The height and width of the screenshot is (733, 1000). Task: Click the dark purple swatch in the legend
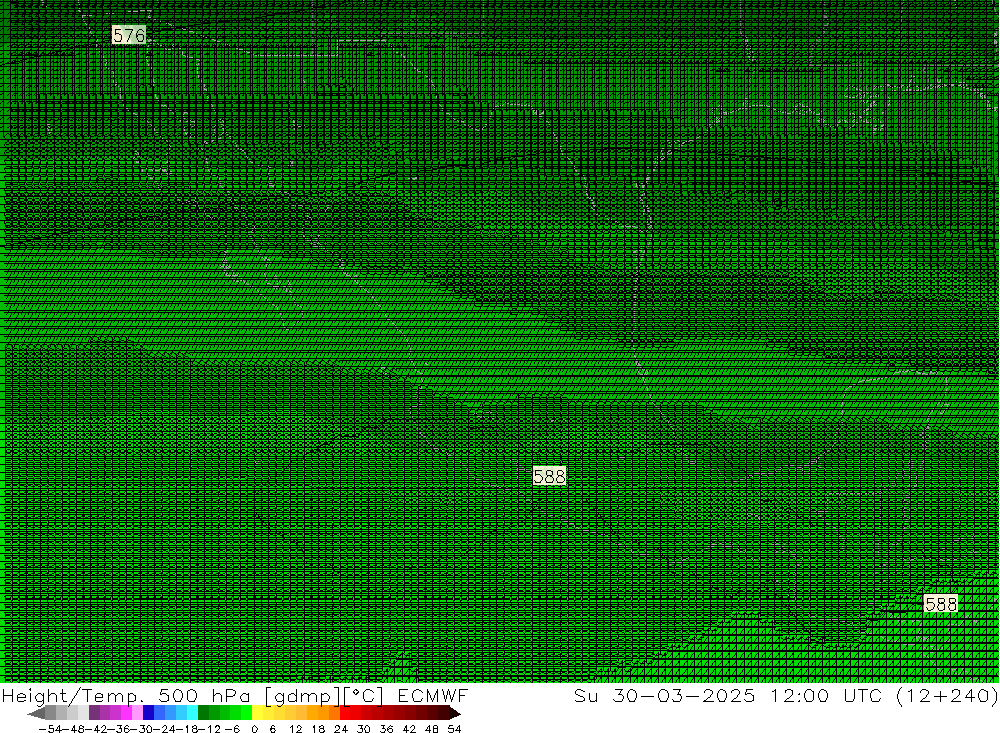[x=94, y=713]
